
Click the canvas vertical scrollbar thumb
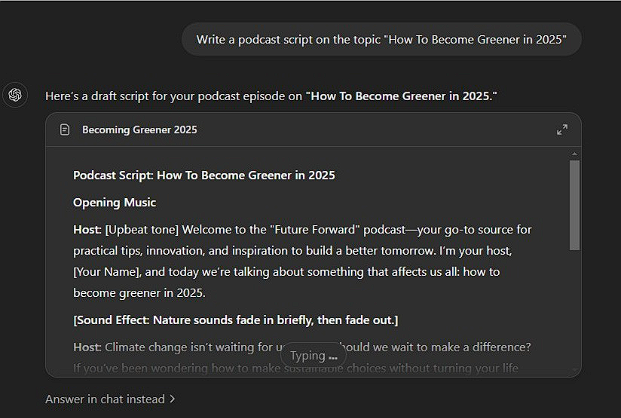[x=574, y=205]
